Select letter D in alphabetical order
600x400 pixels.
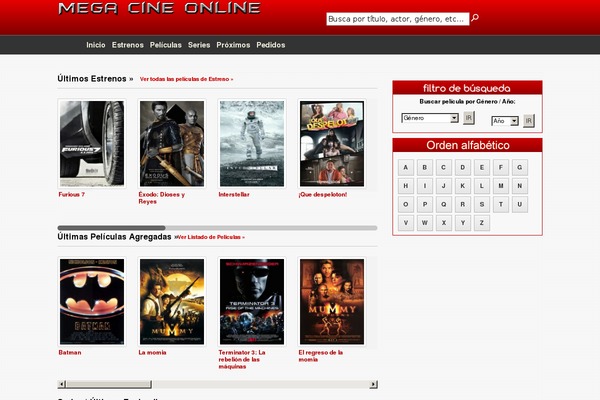coord(463,167)
